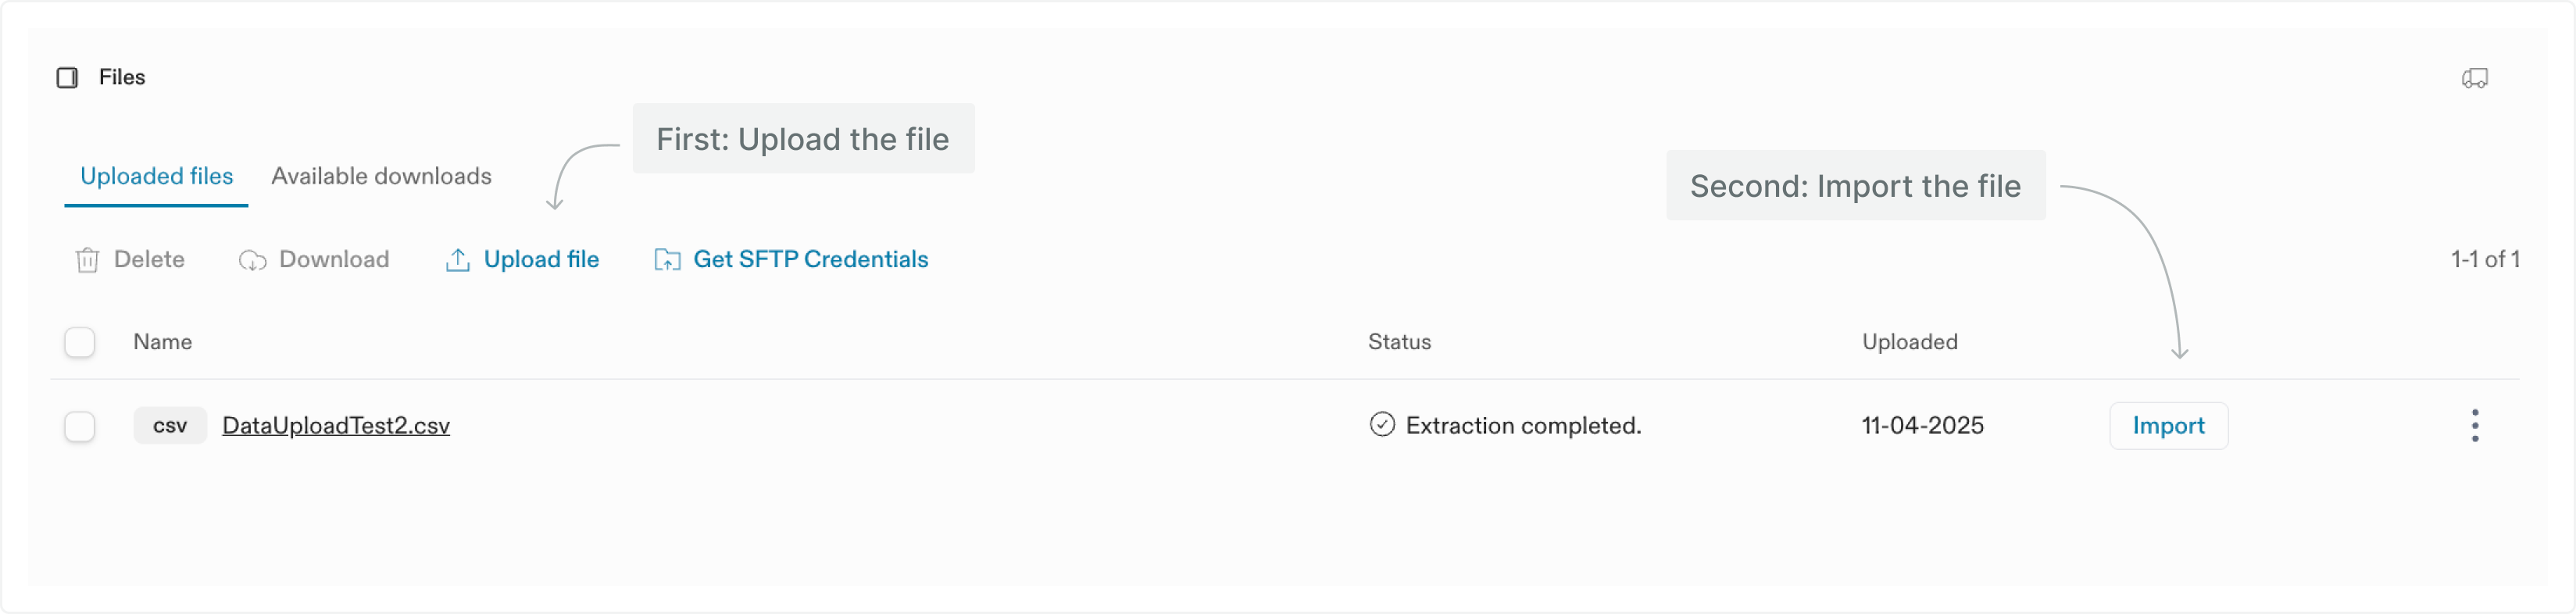
Task: Click the 11-04-2025 upload date cell
Action: point(1922,426)
